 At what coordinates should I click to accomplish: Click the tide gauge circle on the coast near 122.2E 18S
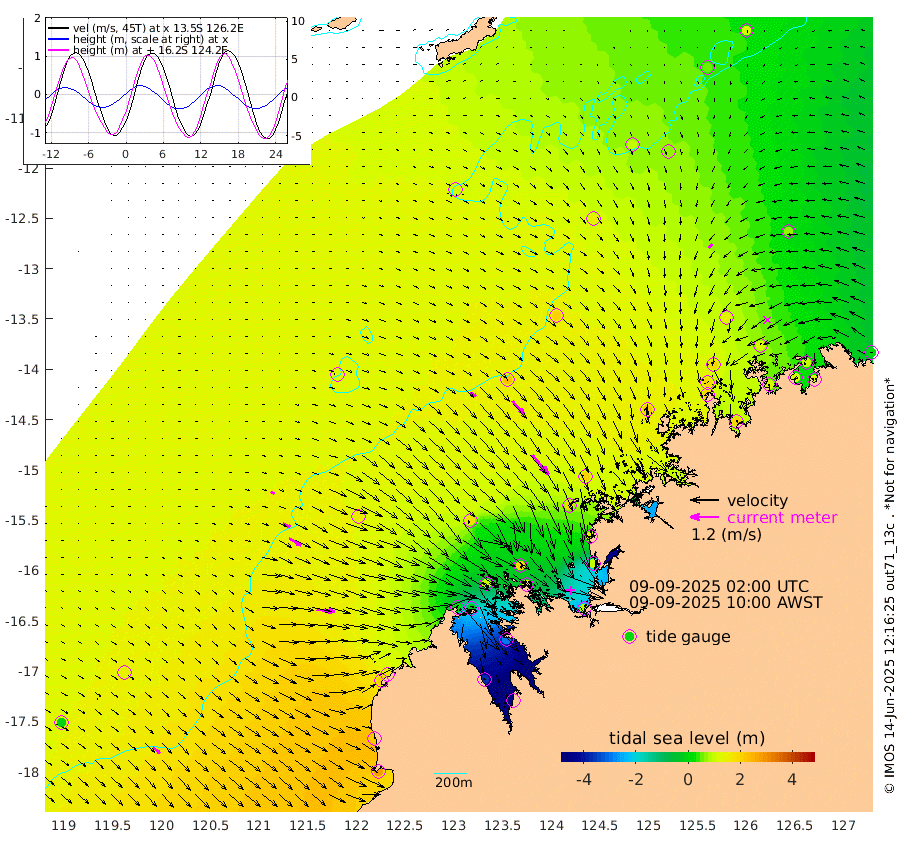click(x=378, y=771)
